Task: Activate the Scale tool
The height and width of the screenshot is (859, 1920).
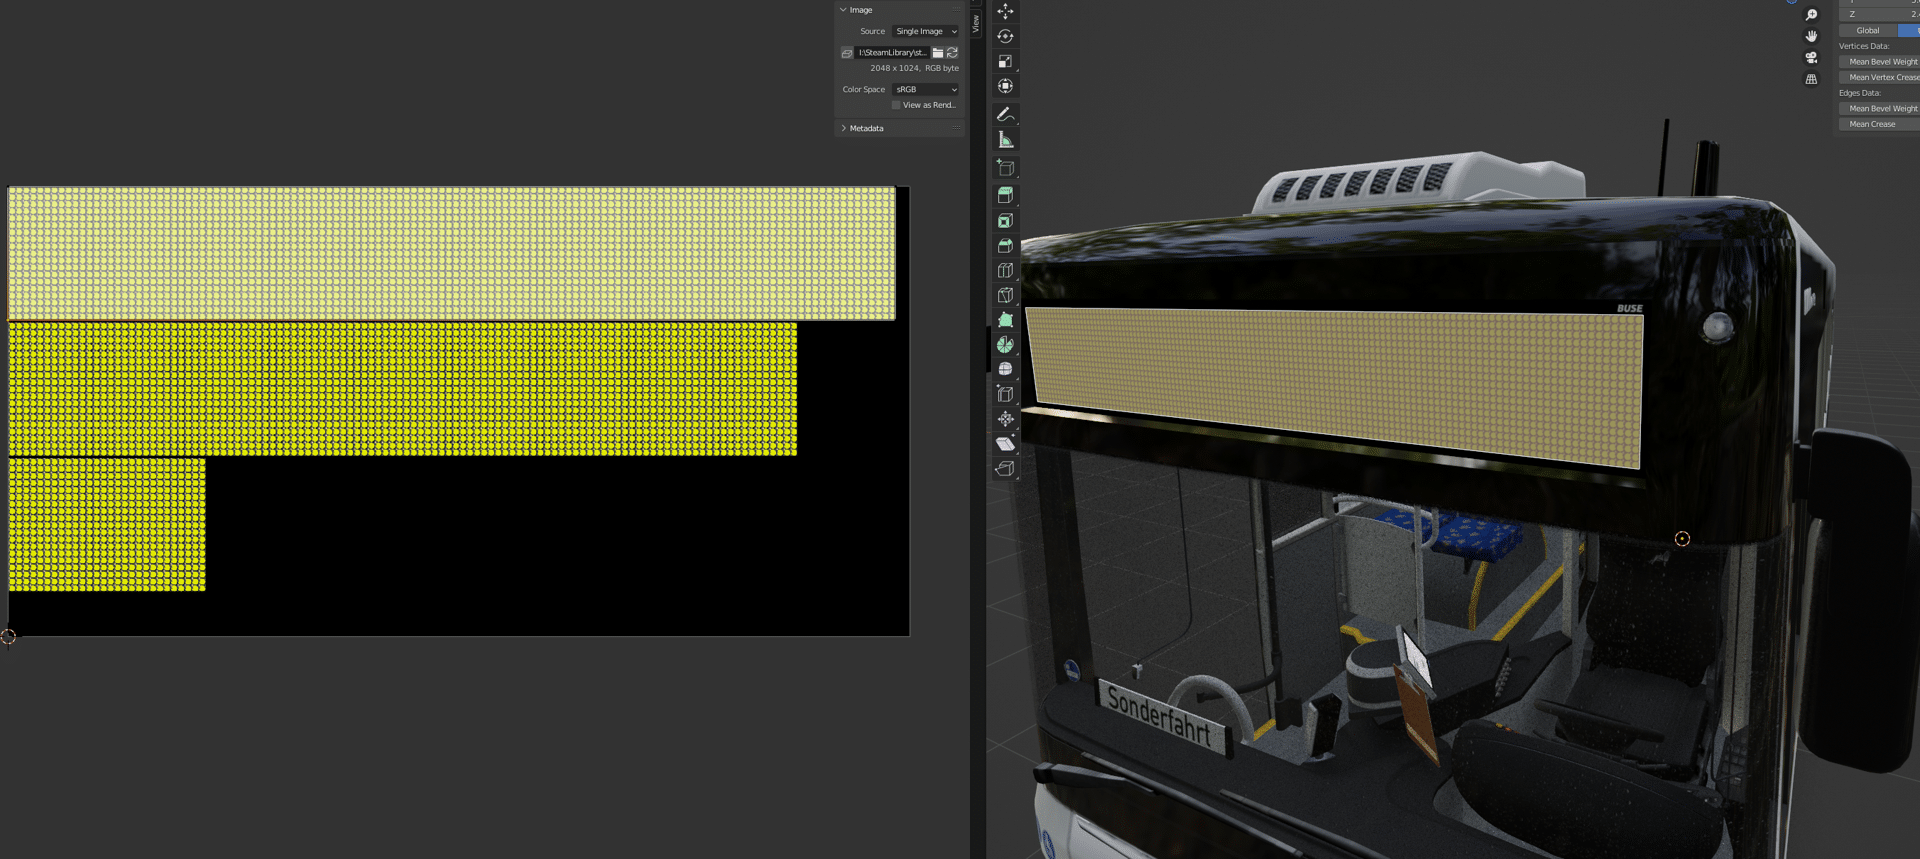Action: [1005, 61]
